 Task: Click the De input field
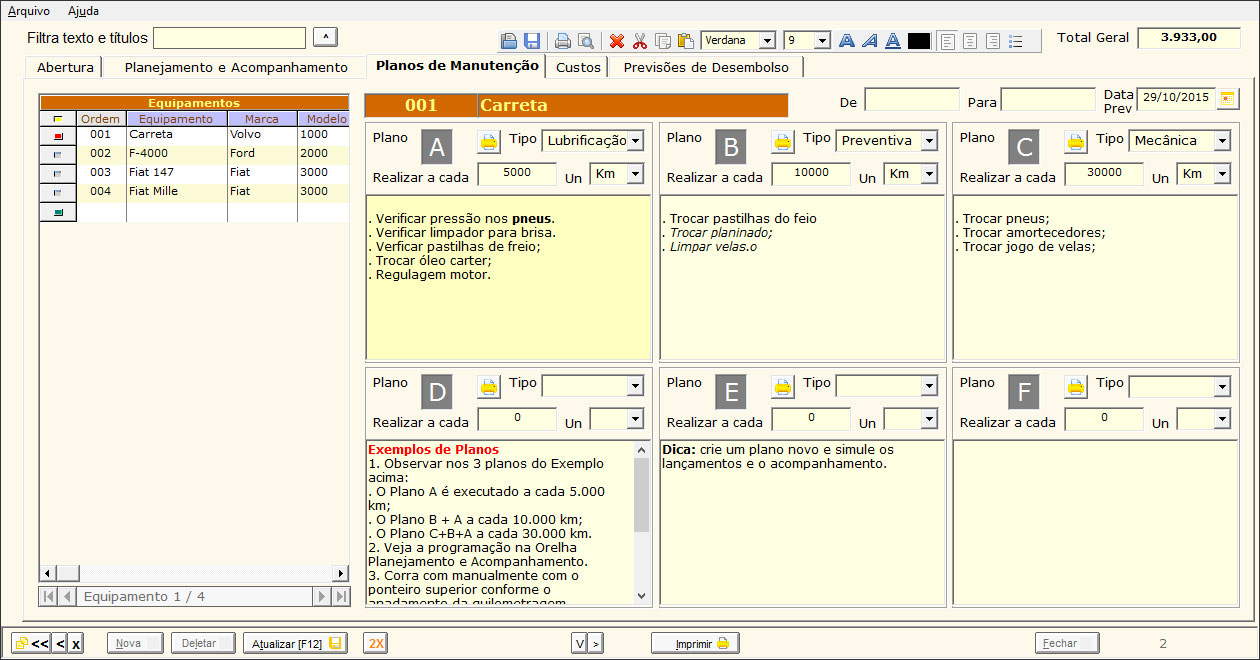coord(912,99)
